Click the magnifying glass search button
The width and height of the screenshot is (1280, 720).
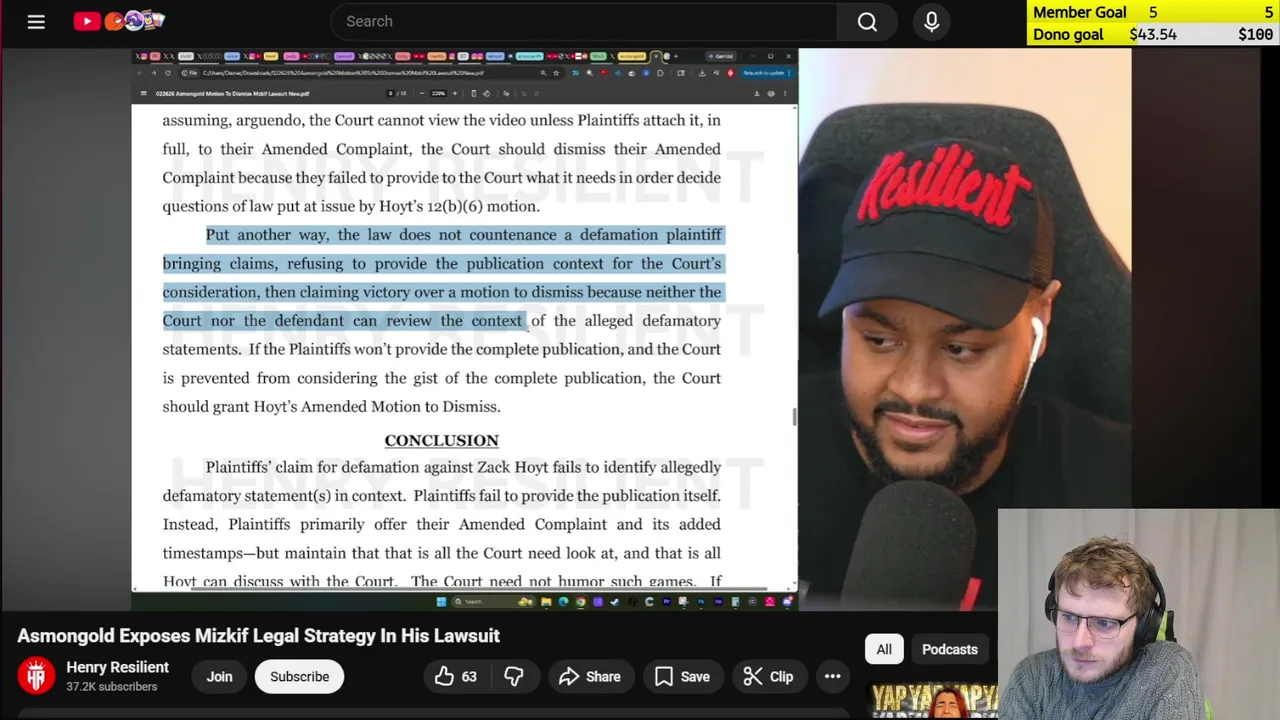pos(867,21)
